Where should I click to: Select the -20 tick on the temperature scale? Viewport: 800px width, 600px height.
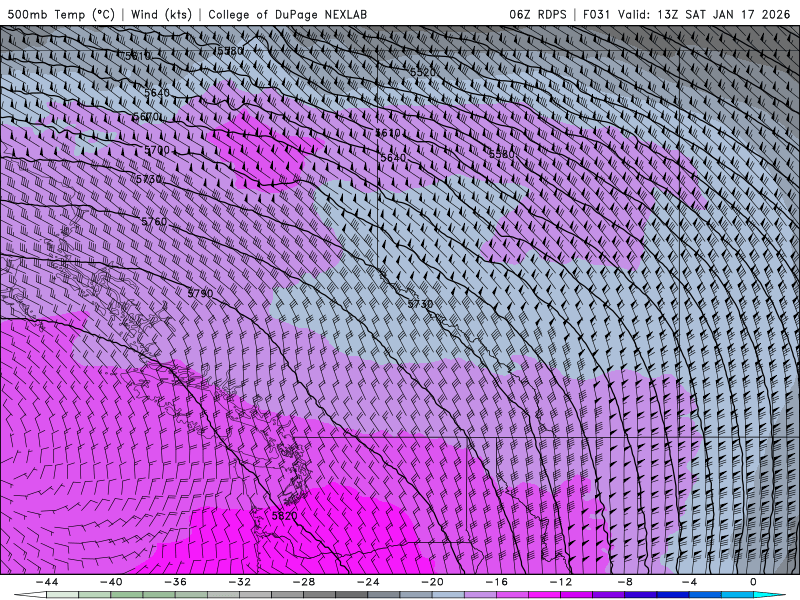pos(432,582)
